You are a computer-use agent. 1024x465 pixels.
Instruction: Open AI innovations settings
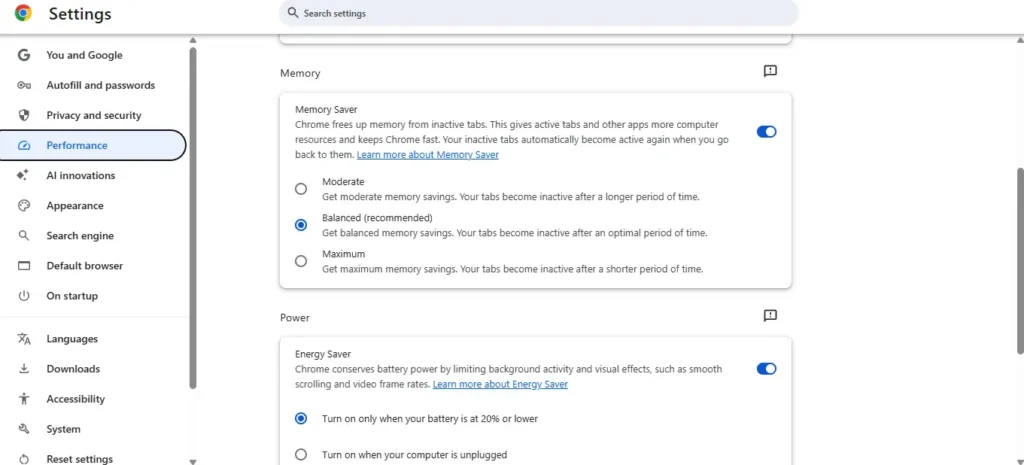[x=80, y=175]
